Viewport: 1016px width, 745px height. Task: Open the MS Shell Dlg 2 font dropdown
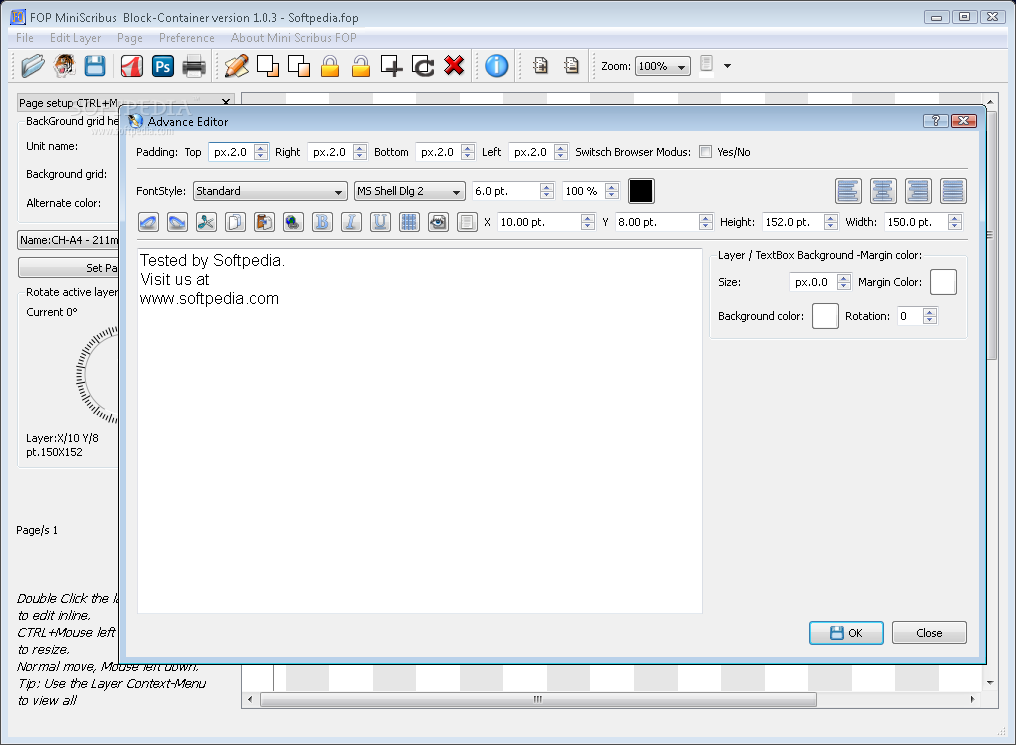(410, 191)
